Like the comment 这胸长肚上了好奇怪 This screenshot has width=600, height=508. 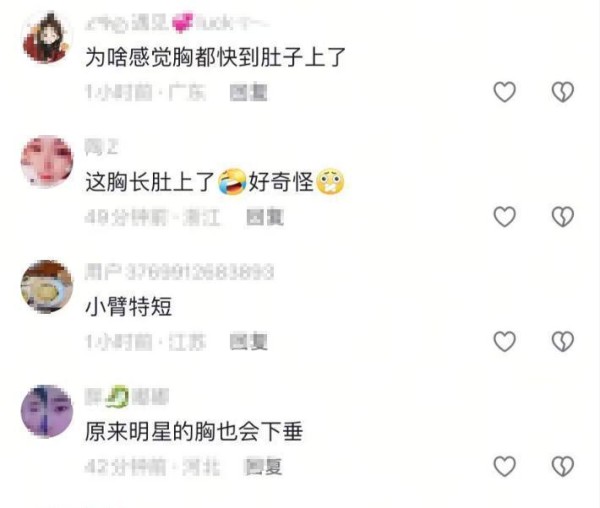coord(505,217)
